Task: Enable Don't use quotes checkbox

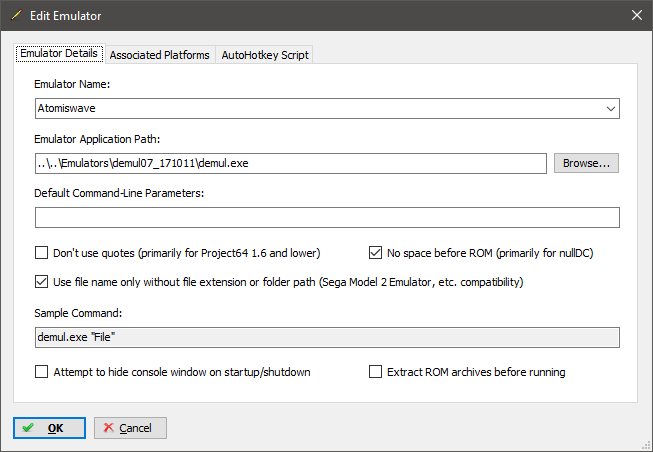Action: (41, 253)
